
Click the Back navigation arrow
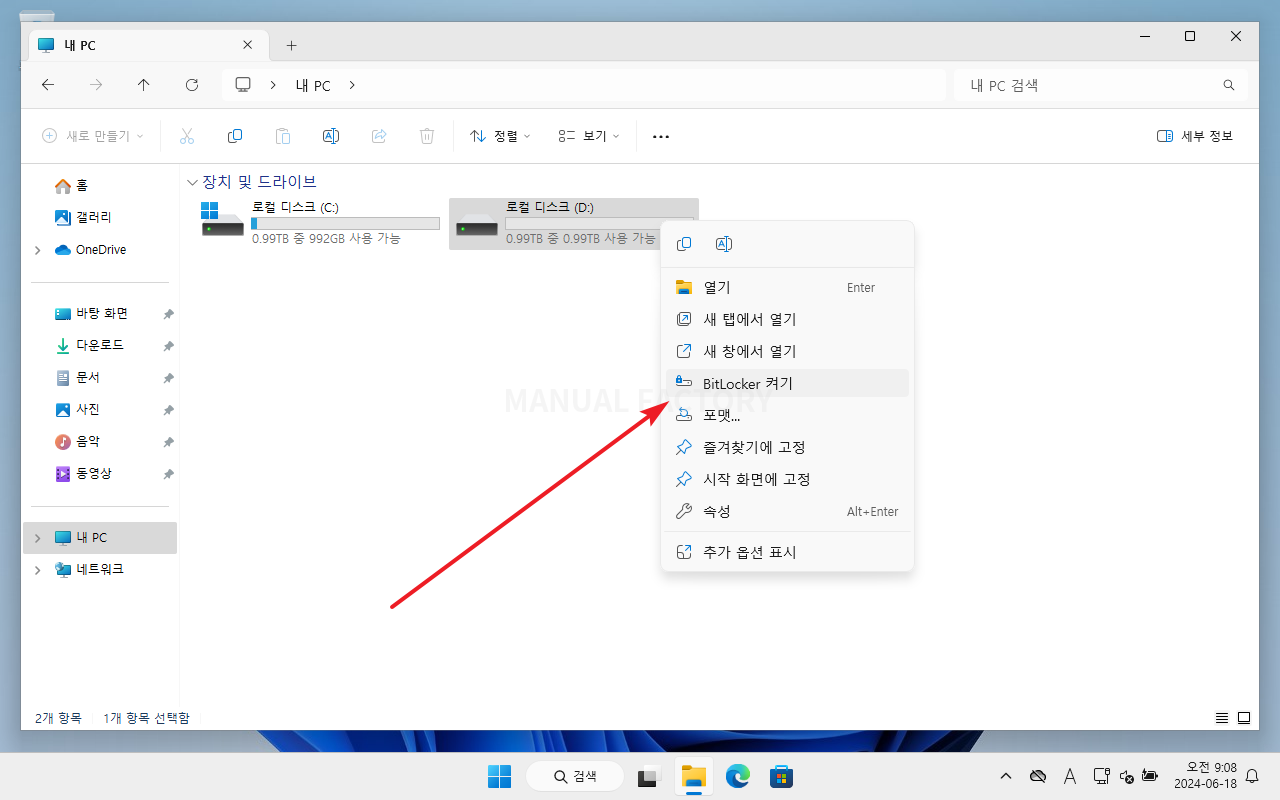pyautogui.click(x=48, y=85)
